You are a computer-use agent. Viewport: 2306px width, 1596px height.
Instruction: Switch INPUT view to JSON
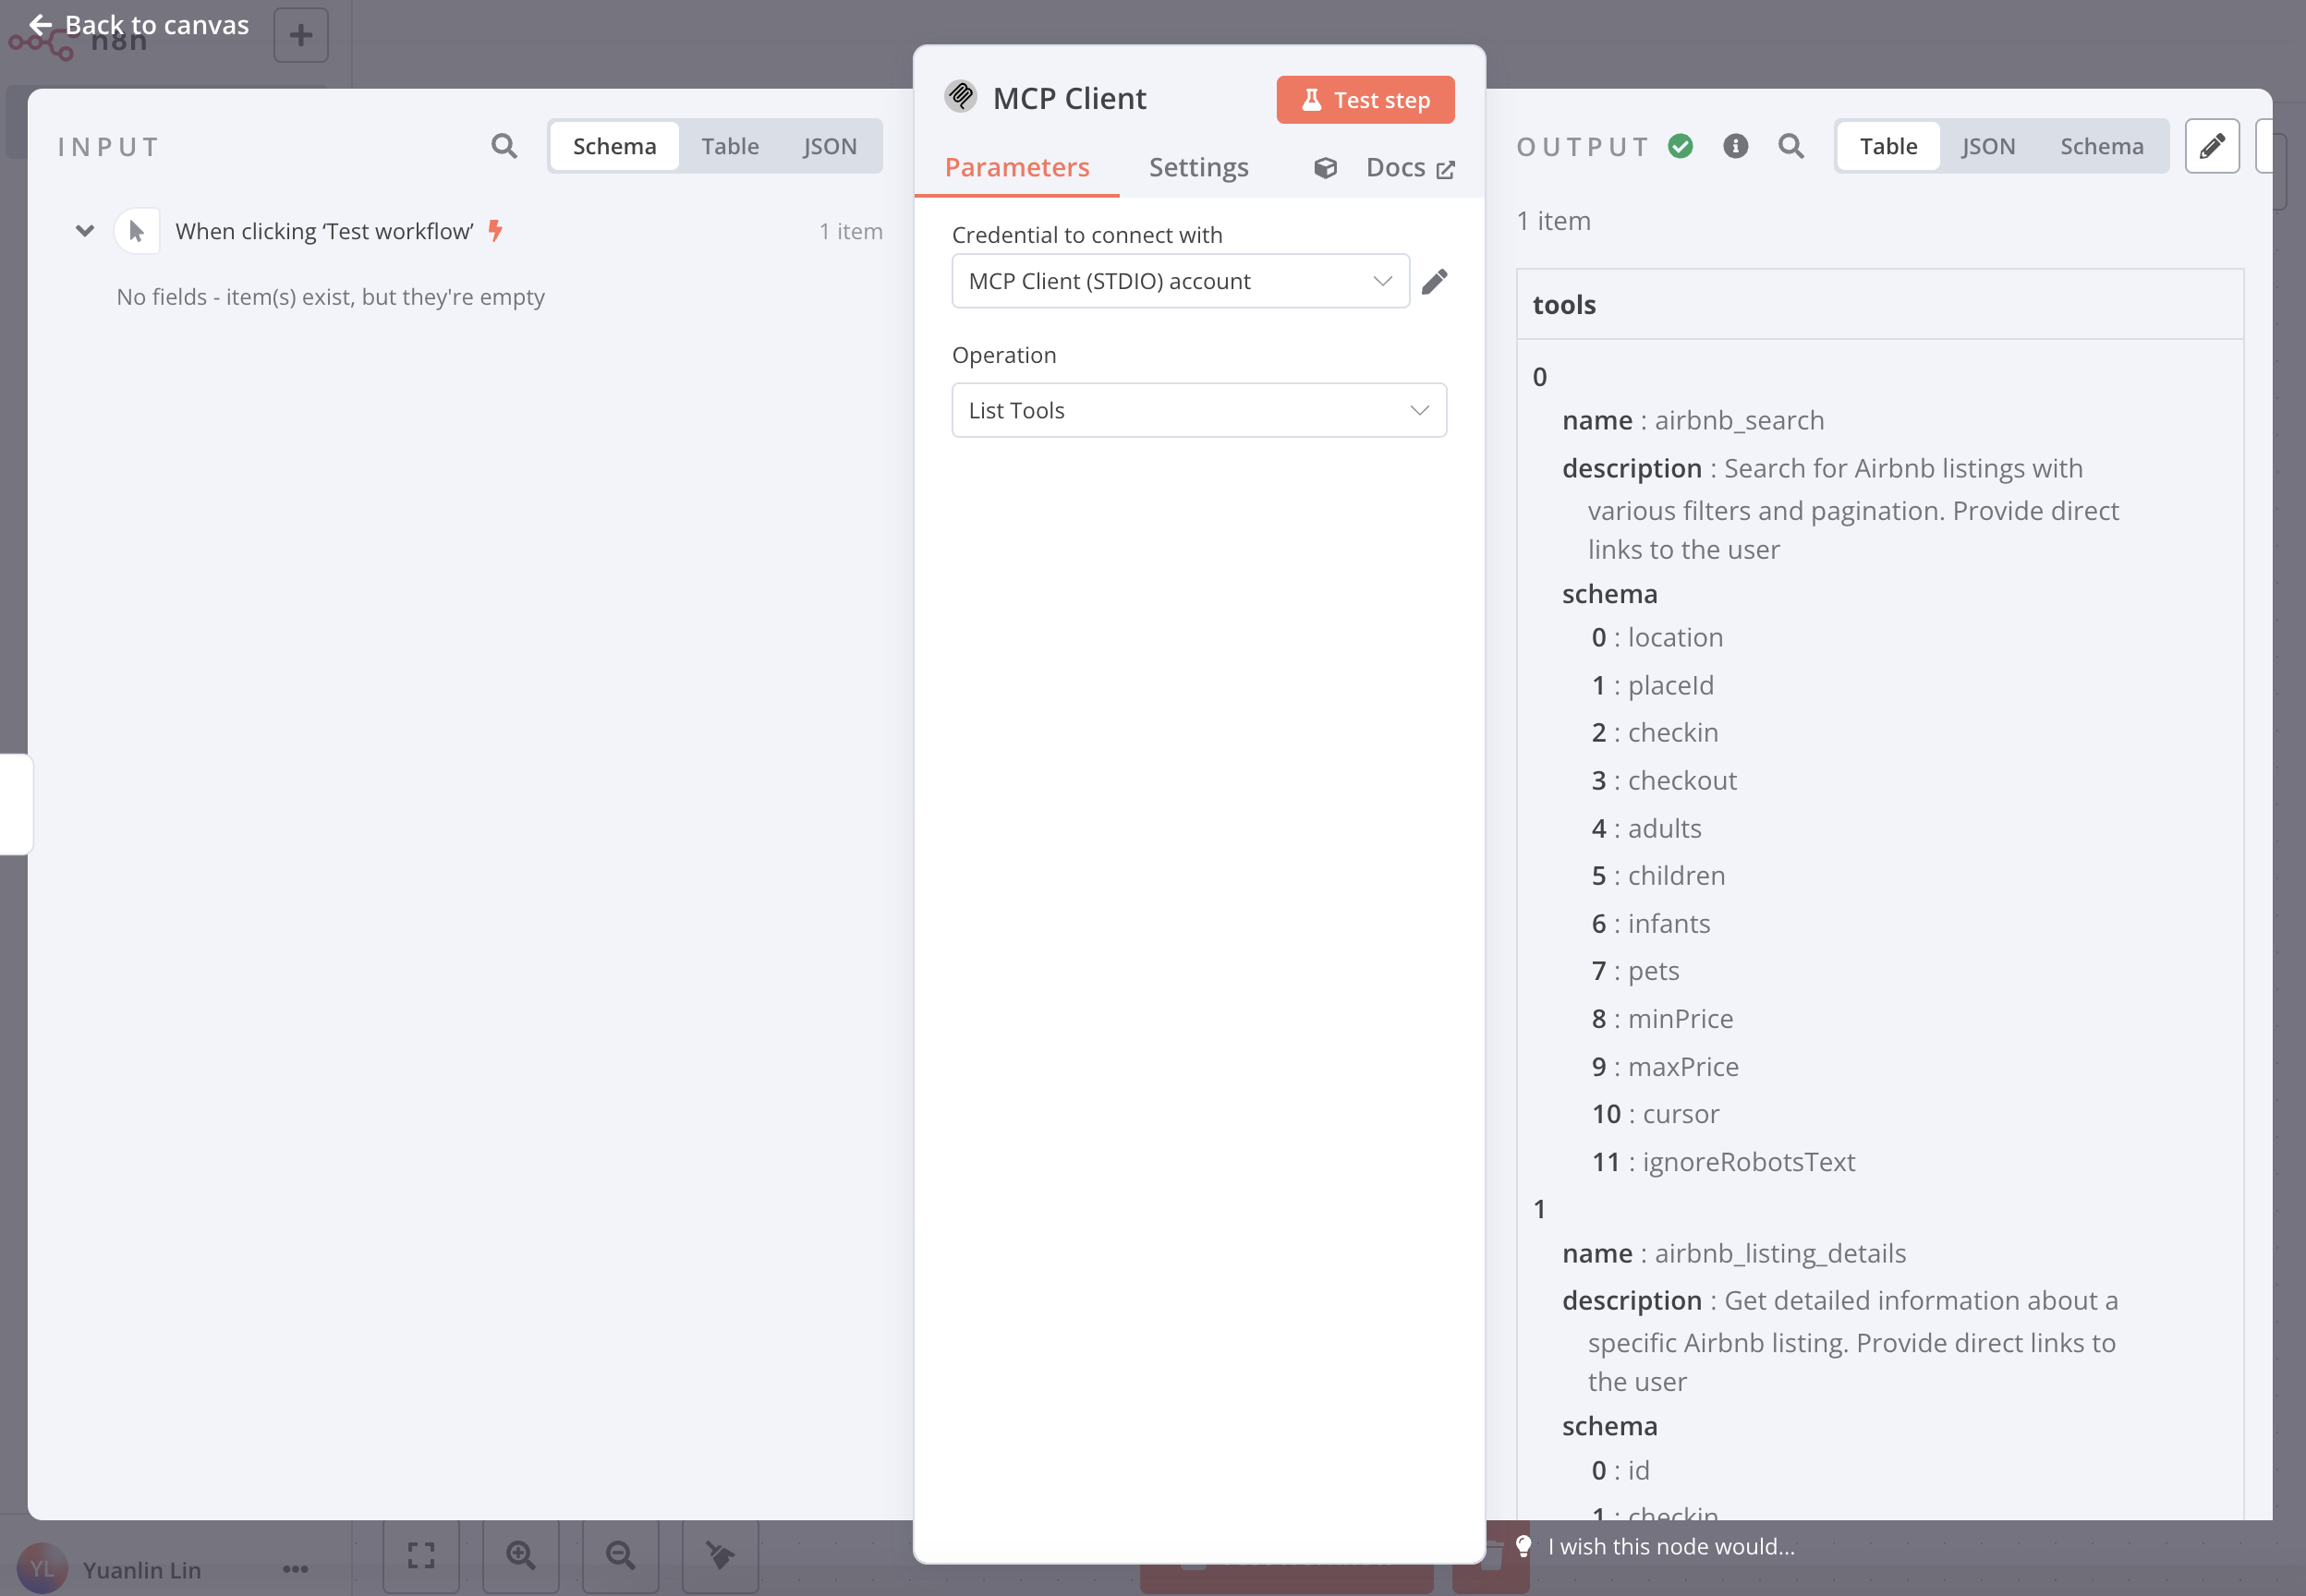pyautogui.click(x=830, y=146)
